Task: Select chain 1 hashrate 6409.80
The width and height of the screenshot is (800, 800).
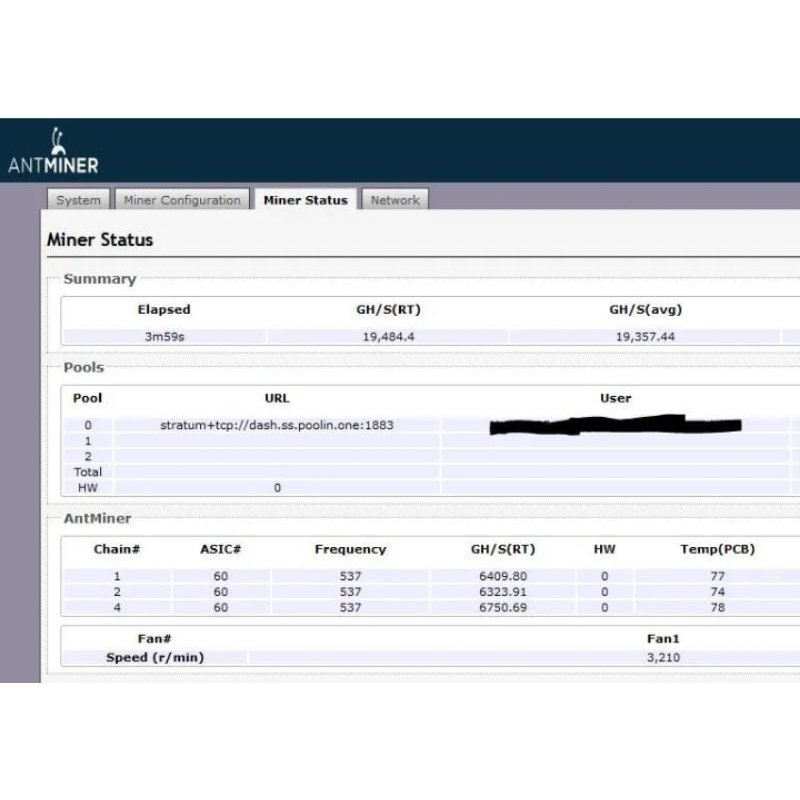Action: coord(503,576)
